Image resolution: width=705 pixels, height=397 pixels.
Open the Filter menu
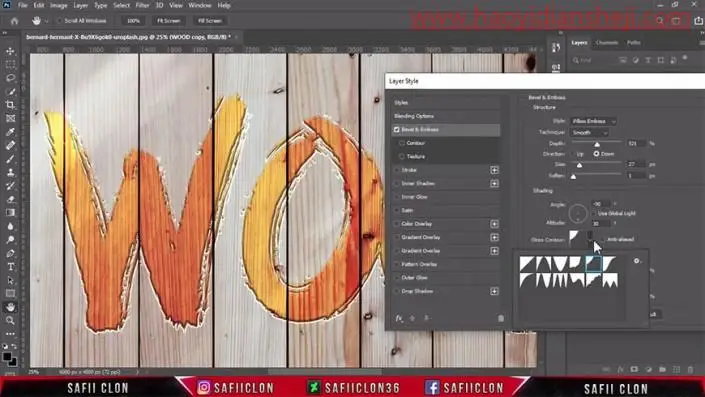[x=142, y=5]
